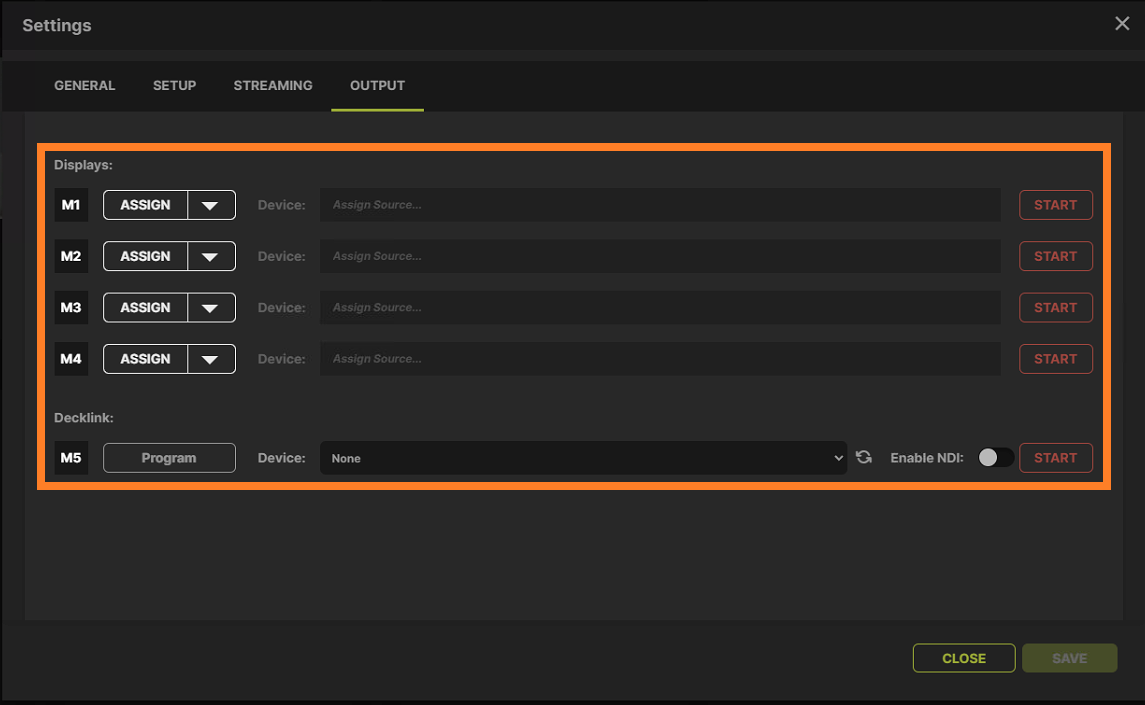
Task: Start the M4 display output
Action: click(x=1055, y=358)
